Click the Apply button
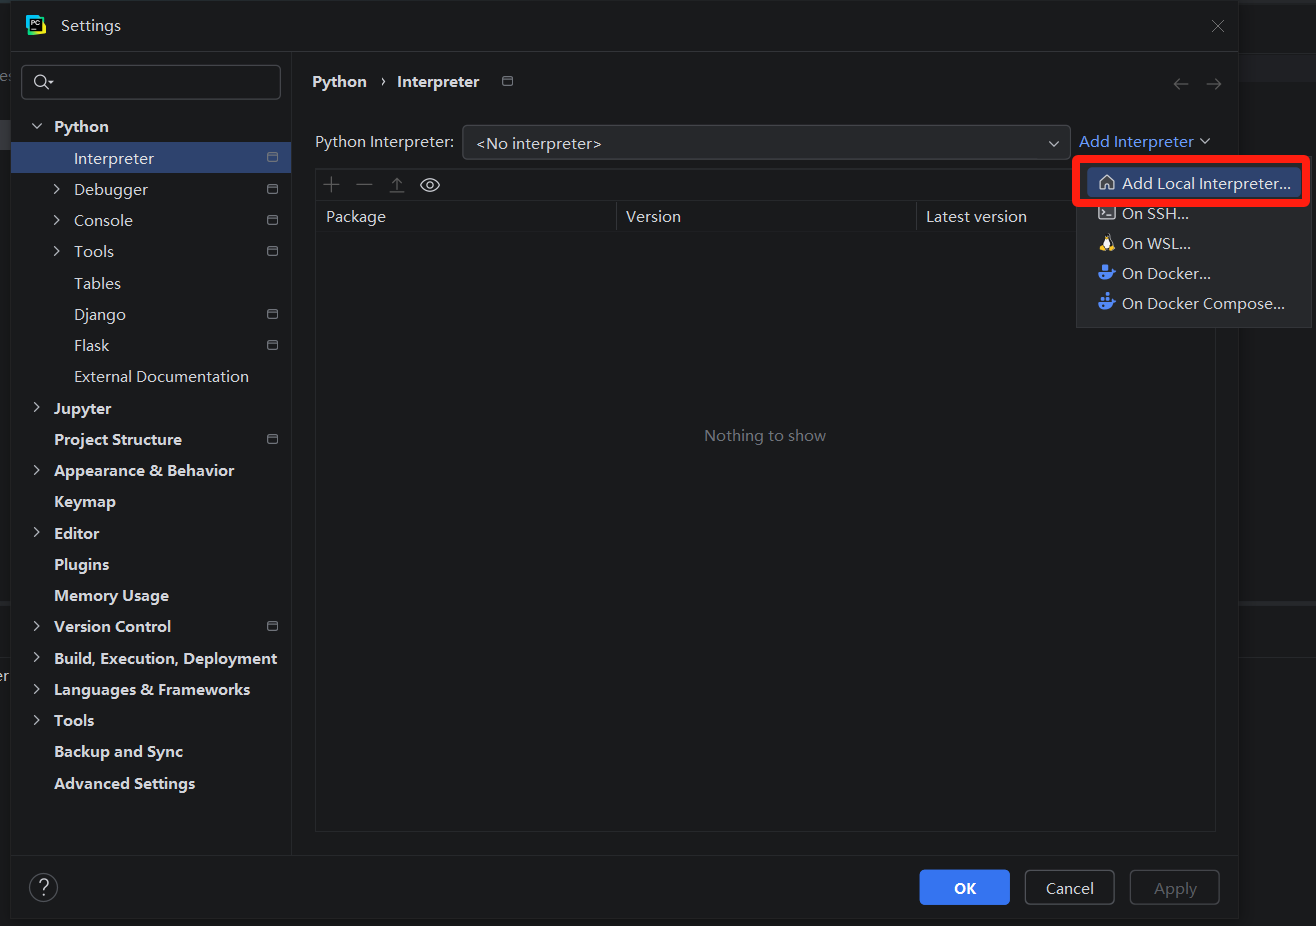Image resolution: width=1316 pixels, height=926 pixels. coord(1174,888)
